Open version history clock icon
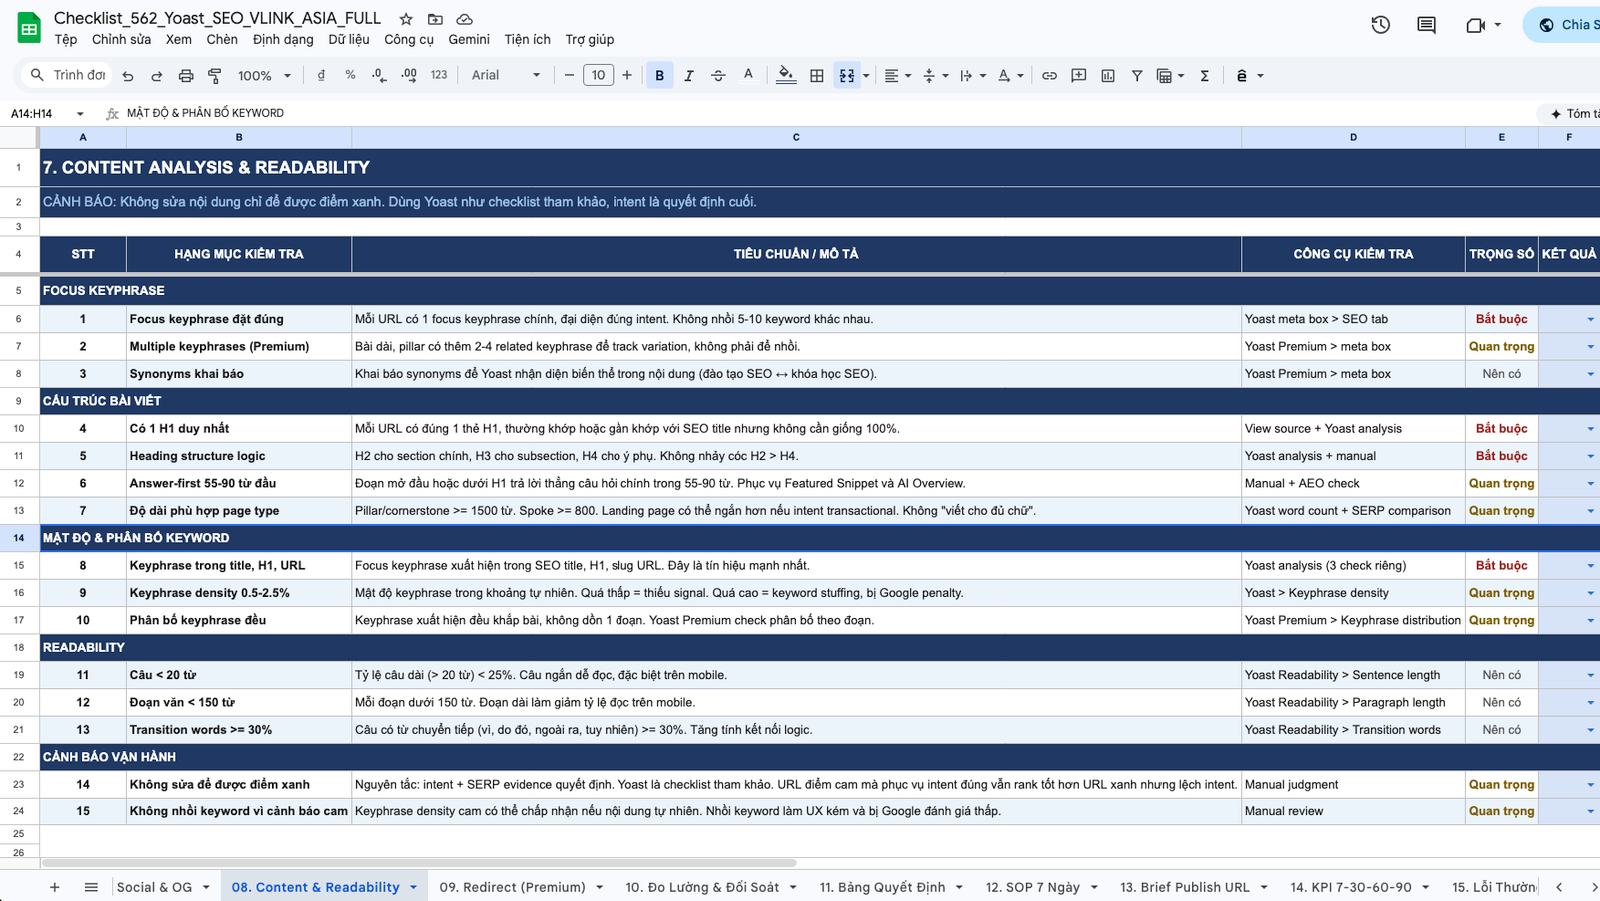Image resolution: width=1600 pixels, height=901 pixels. [x=1381, y=25]
